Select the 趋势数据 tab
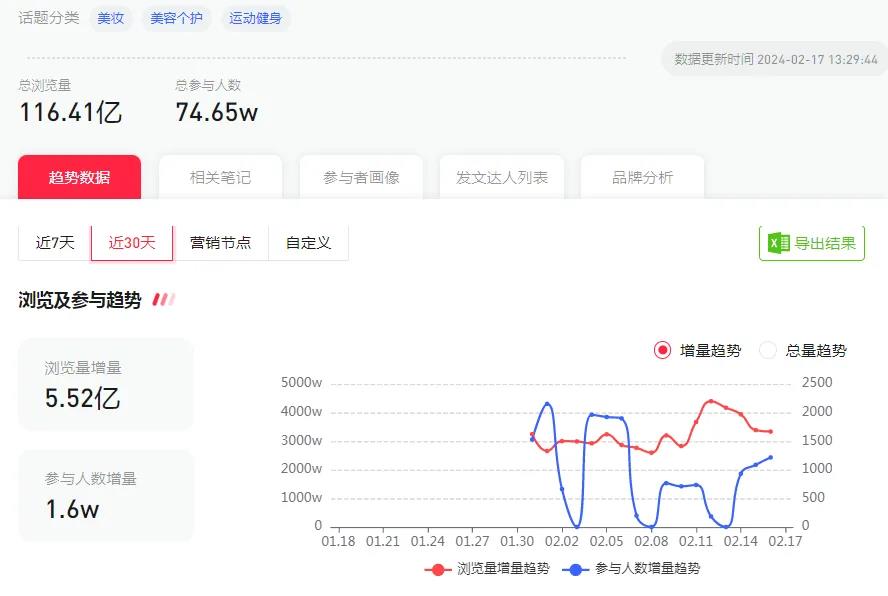This screenshot has height=596, width=888. tap(80, 177)
